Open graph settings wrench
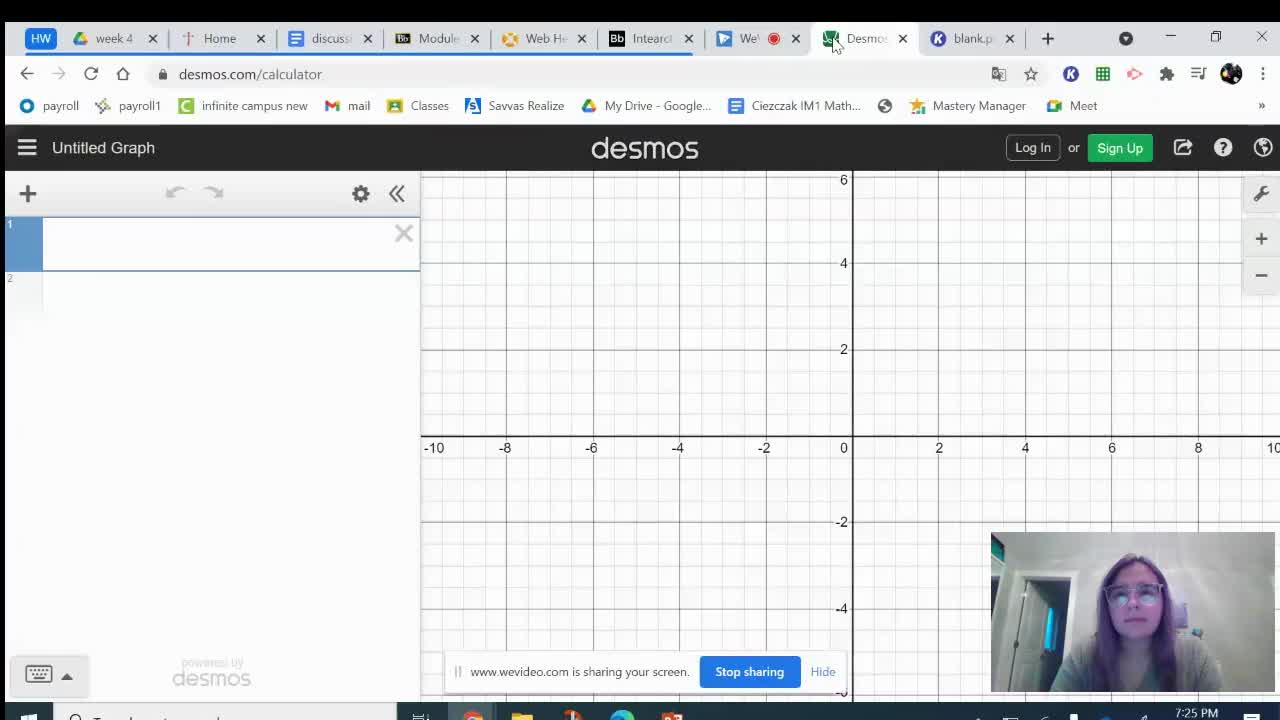This screenshot has width=1280, height=720. (x=1261, y=194)
